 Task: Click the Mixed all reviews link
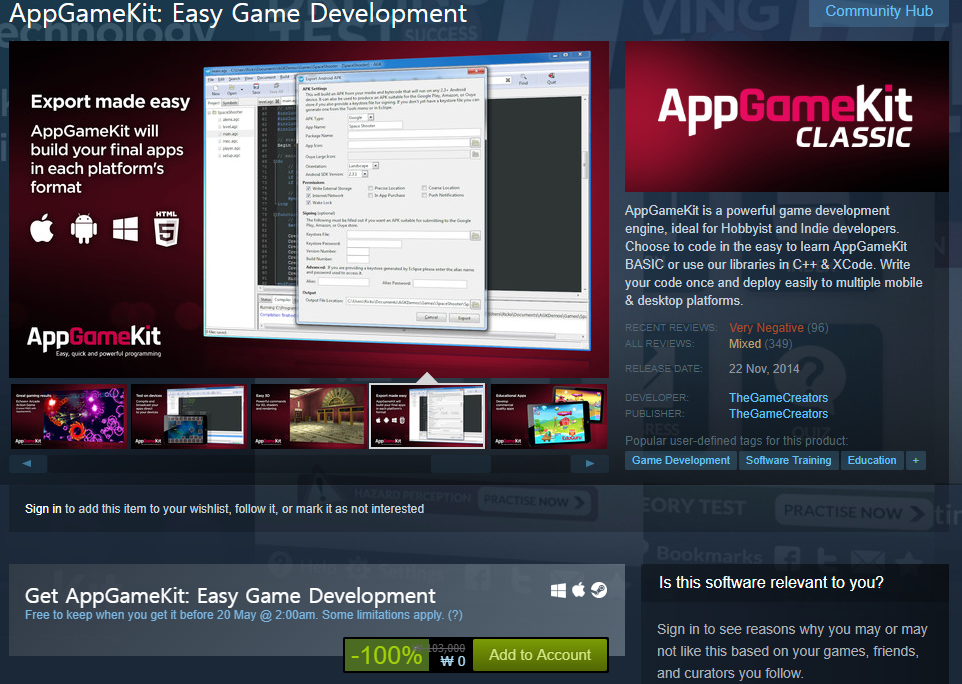click(x=745, y=343)
